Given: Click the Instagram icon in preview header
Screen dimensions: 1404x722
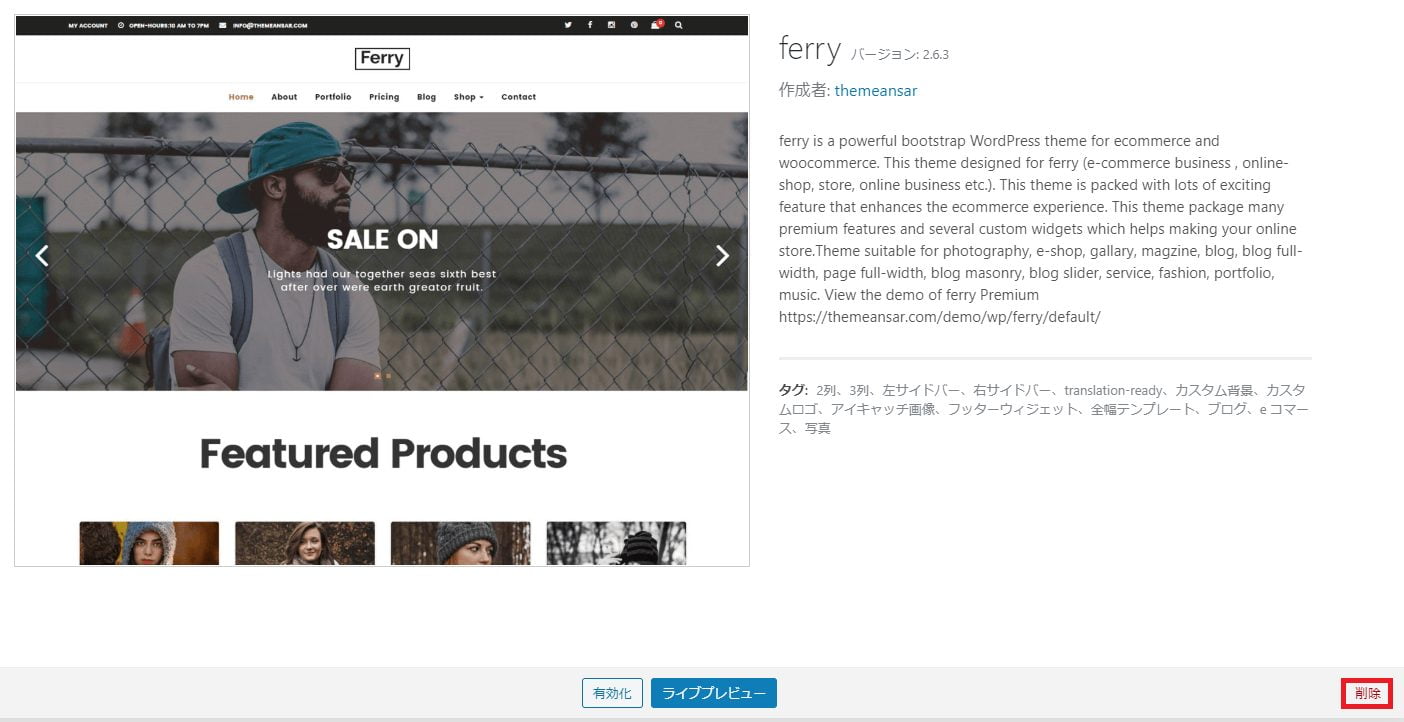Looking at the screenshot, I should [612, 25].
